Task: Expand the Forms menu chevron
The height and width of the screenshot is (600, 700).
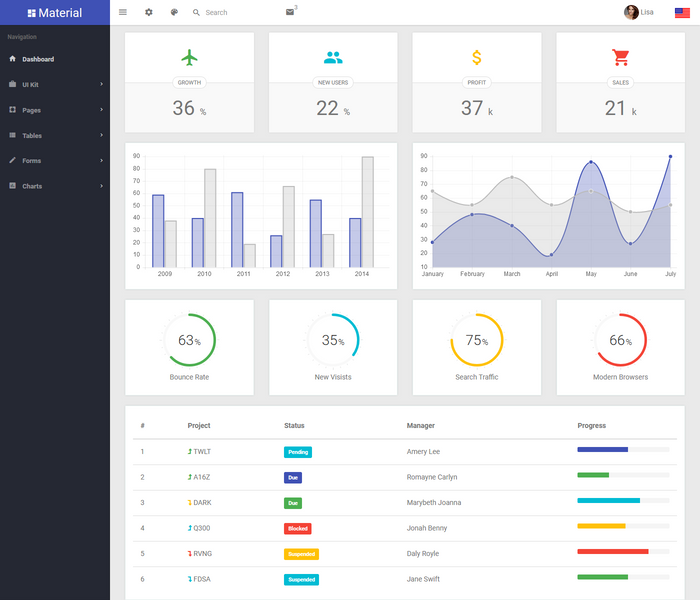Action: click(102, 160)
